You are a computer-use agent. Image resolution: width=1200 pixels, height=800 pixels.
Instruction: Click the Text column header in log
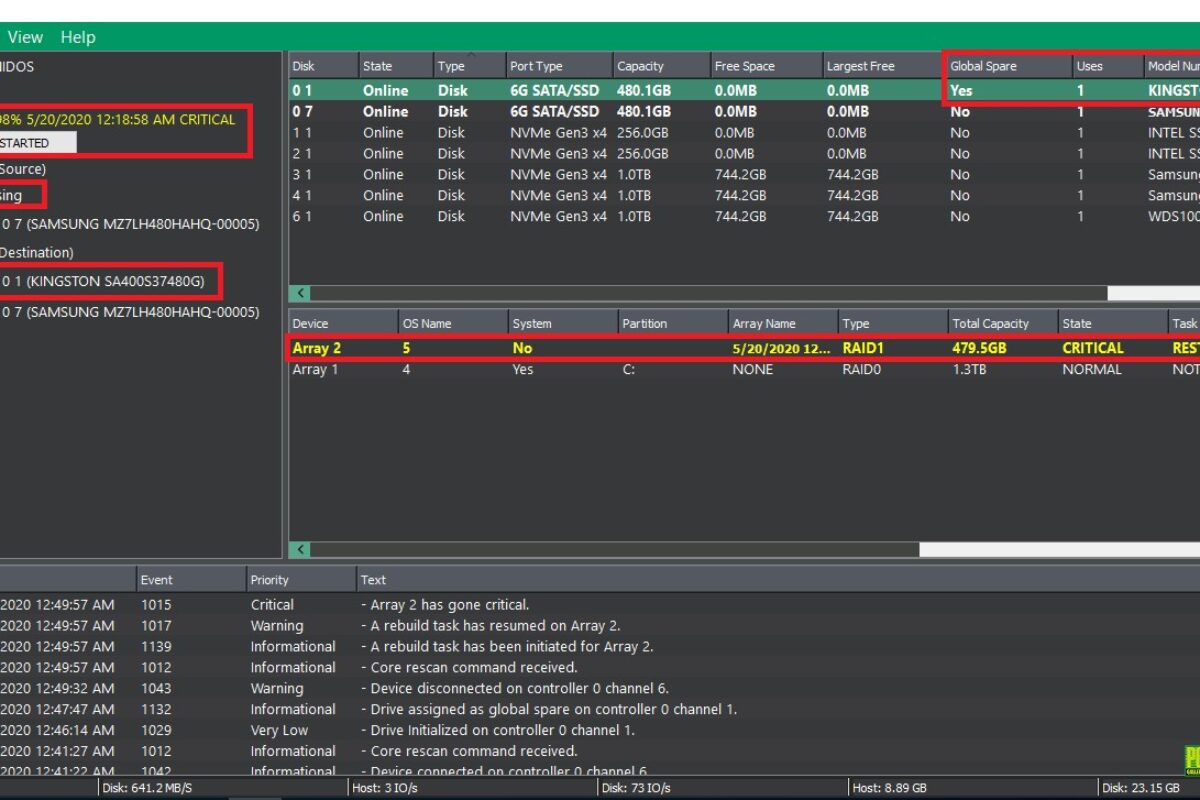(x=778, y=579)
